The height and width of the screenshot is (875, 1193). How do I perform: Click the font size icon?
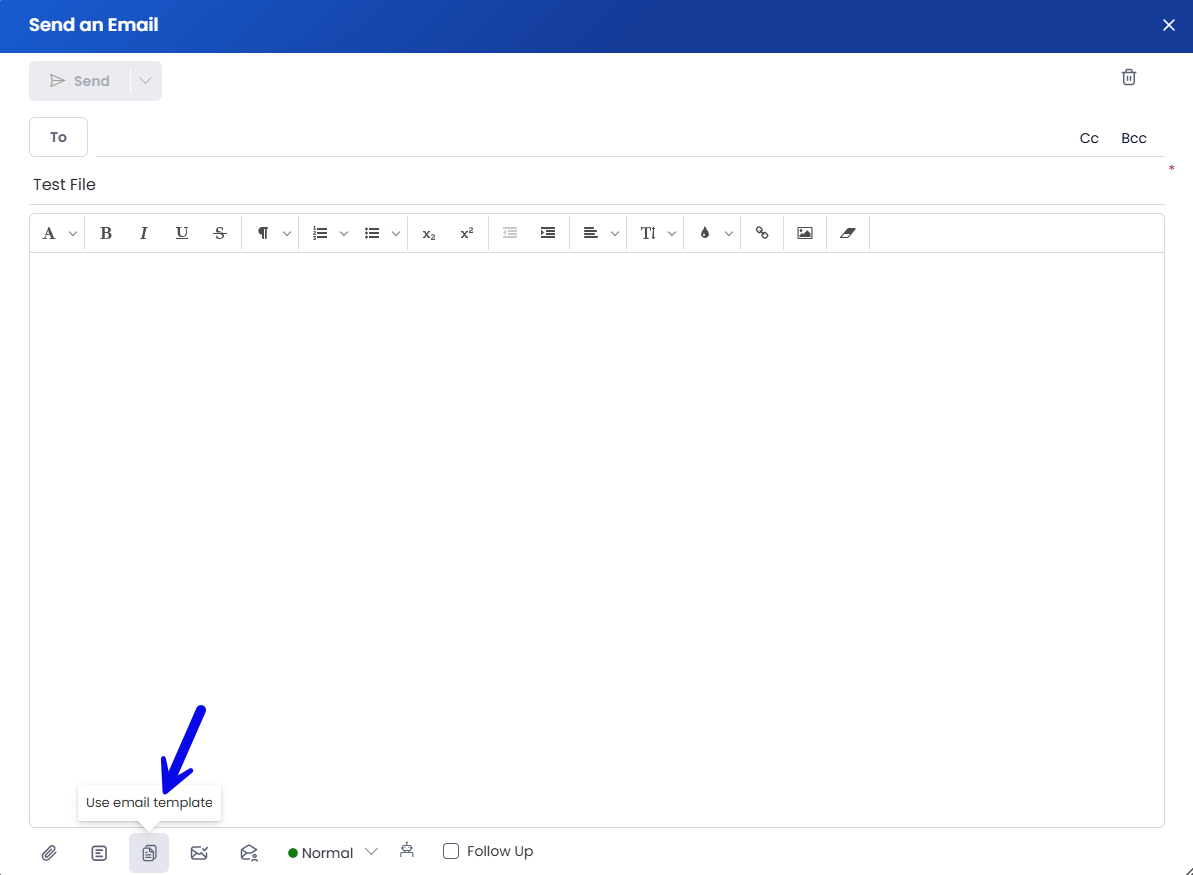point(647,234)
